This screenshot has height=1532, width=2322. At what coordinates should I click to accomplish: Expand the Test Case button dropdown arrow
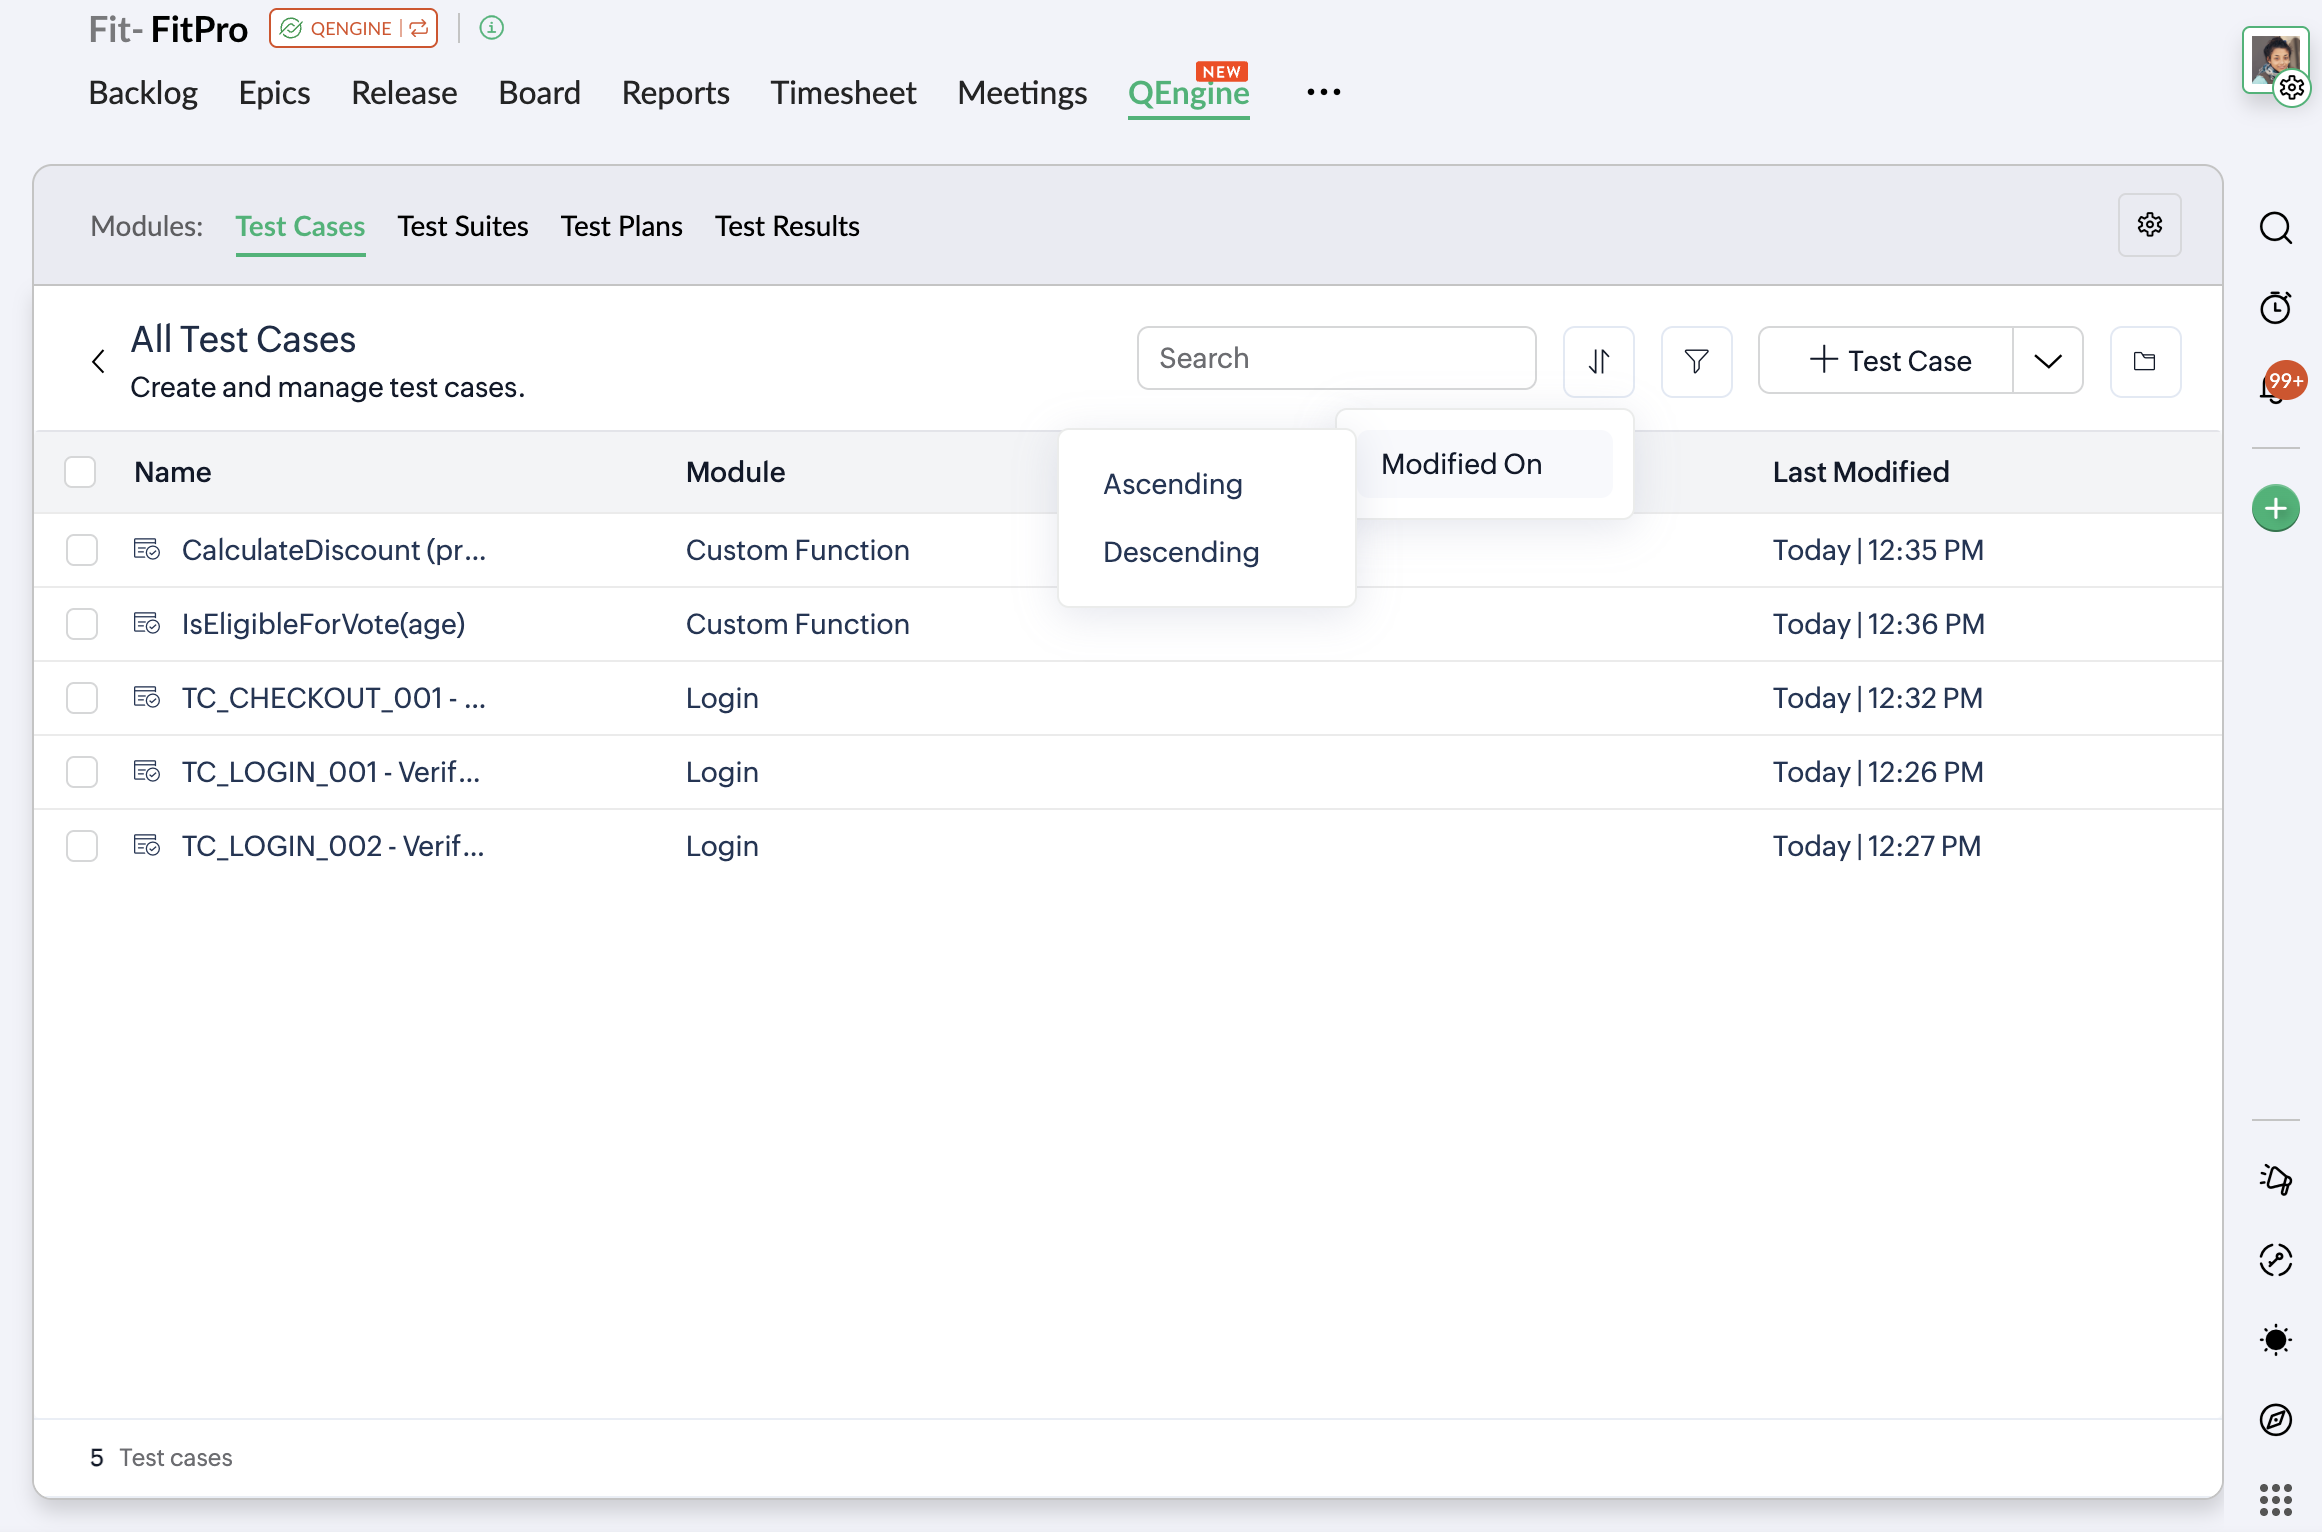2047,361
